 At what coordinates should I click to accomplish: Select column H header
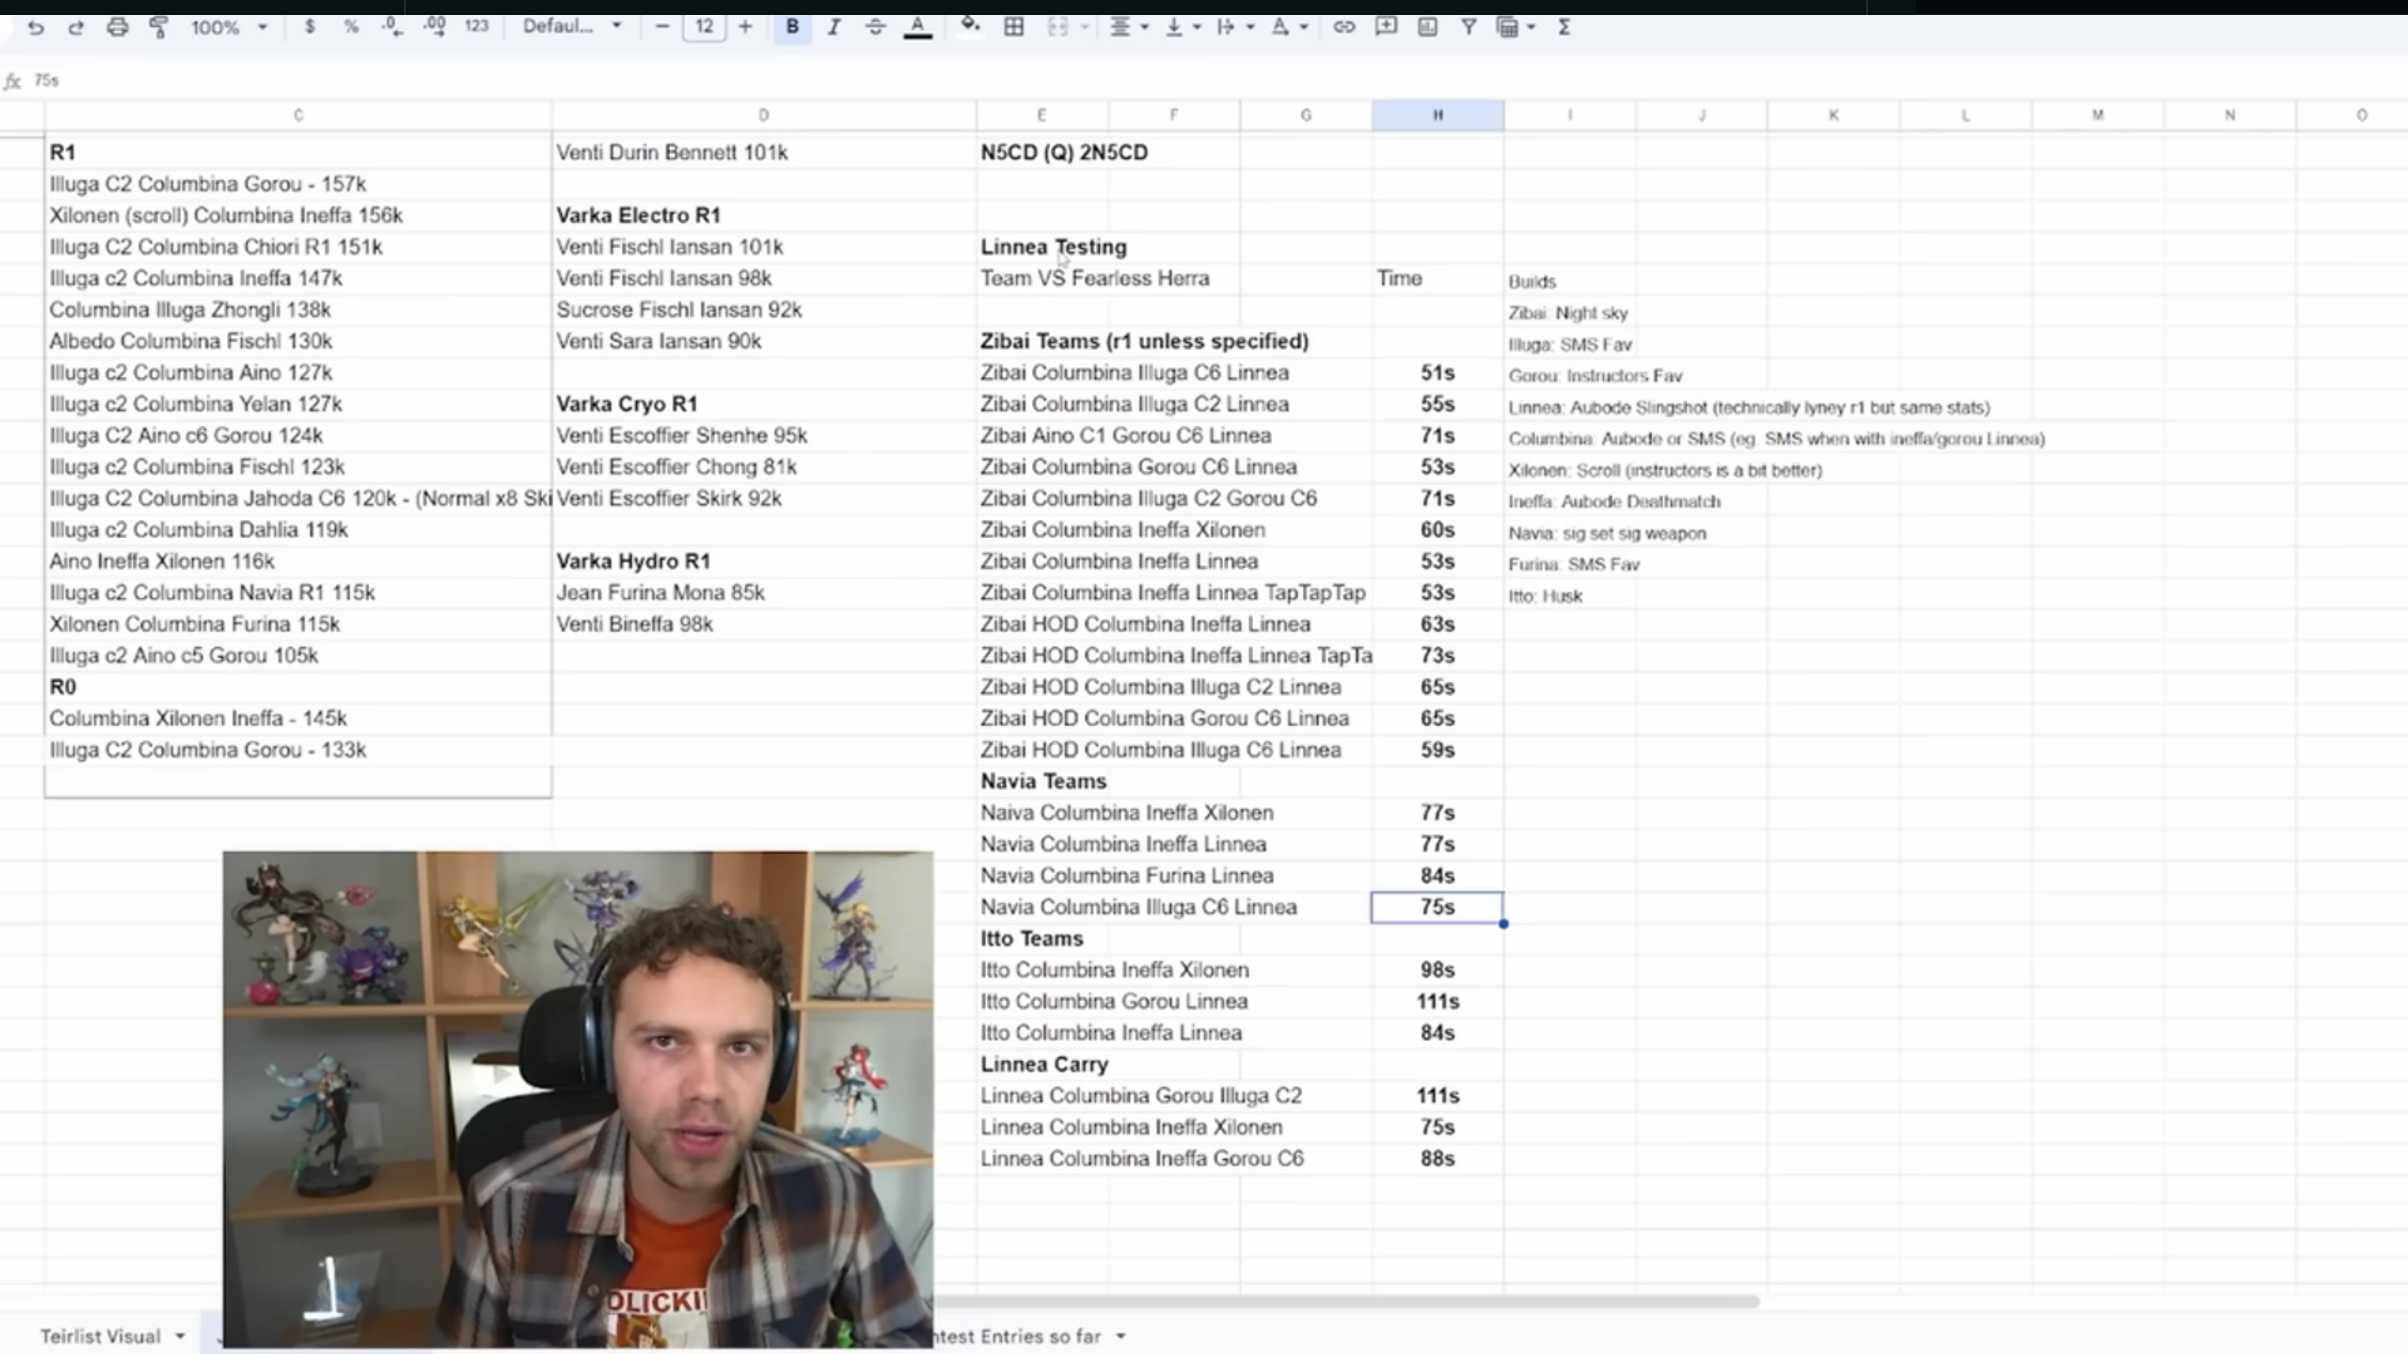[x=1437, y=115]
